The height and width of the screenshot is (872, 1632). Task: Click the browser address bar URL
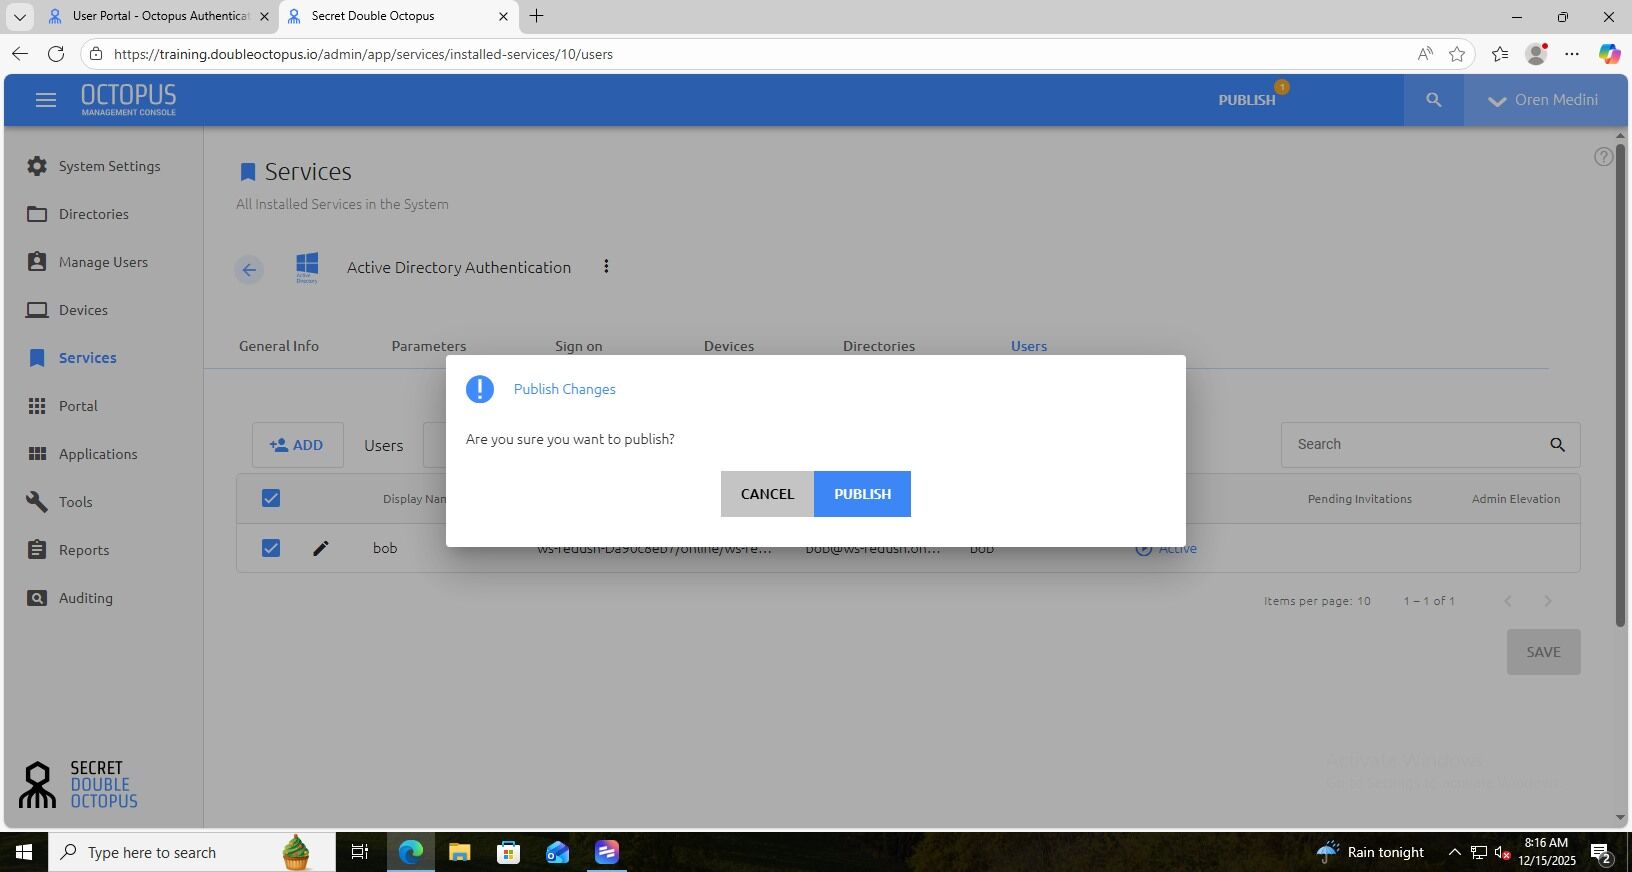point(363,54)
